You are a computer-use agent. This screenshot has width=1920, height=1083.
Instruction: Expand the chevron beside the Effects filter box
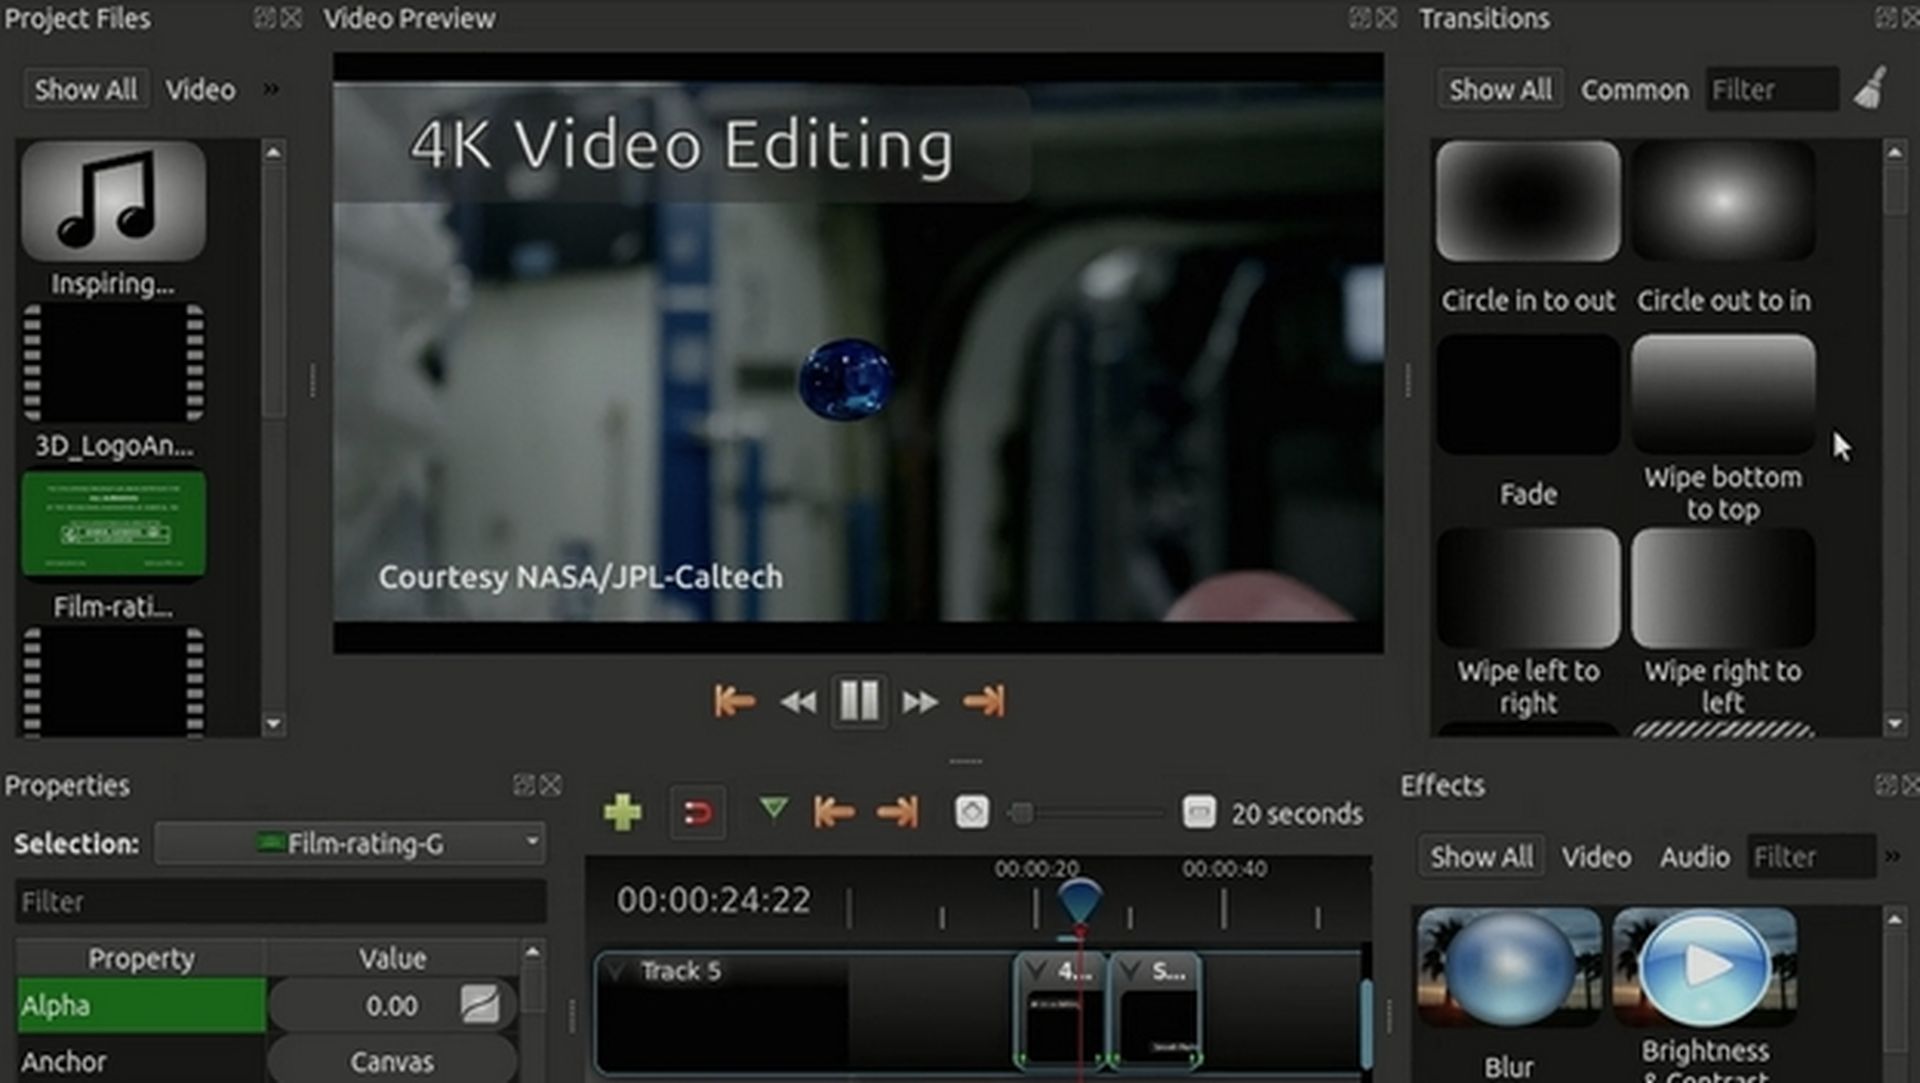pos(1893,856)
